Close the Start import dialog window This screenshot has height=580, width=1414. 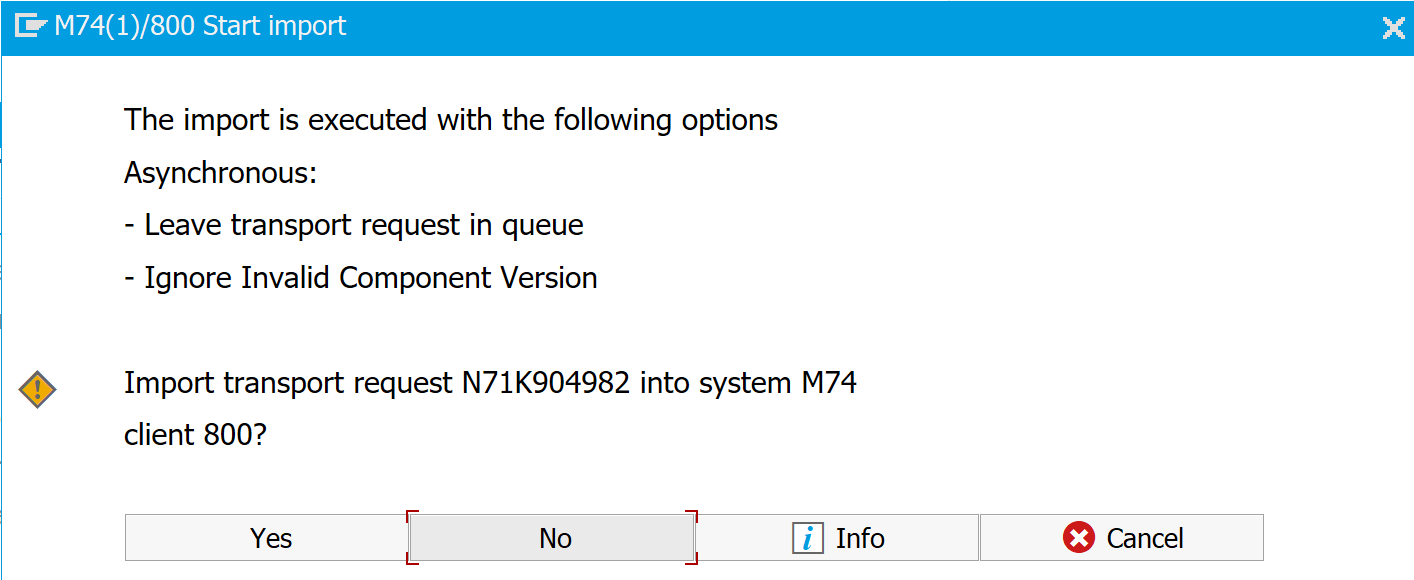tap(1393, 28)
